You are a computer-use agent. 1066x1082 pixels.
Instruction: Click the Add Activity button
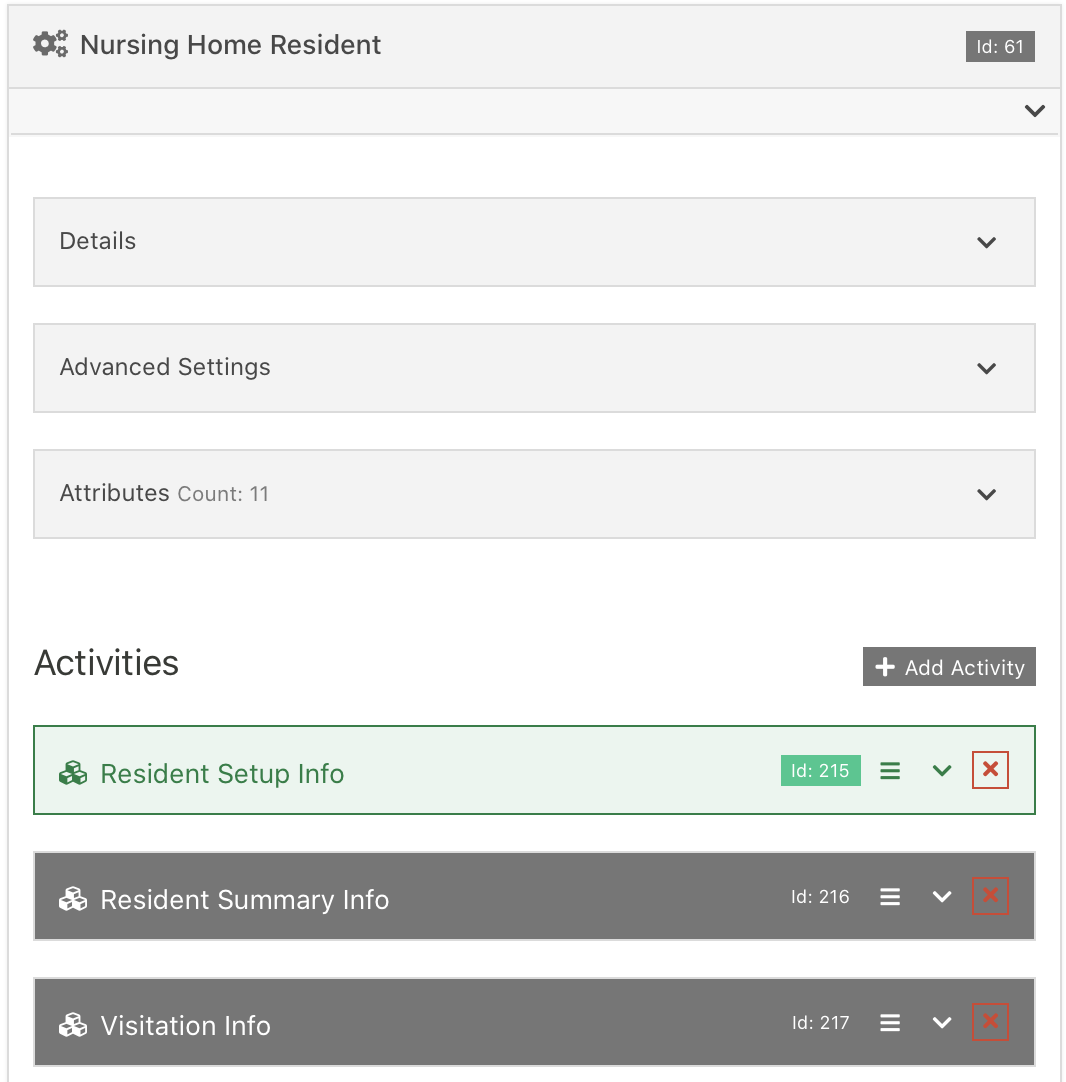(949, 667)
